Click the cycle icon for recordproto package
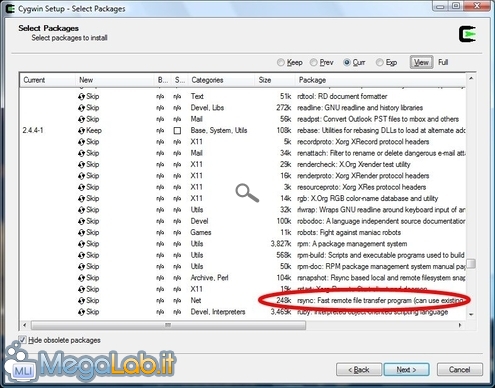The image size is (495, 388). (x=81, y=142)
